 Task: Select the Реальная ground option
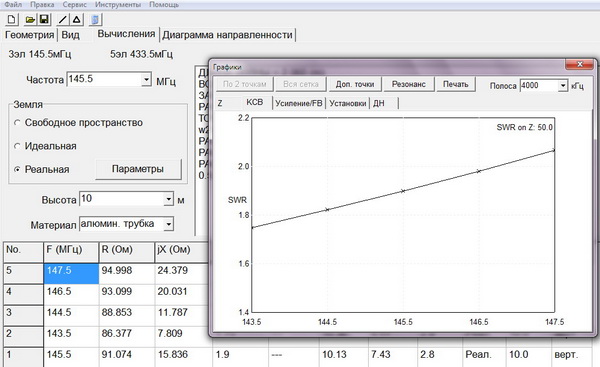17,170
